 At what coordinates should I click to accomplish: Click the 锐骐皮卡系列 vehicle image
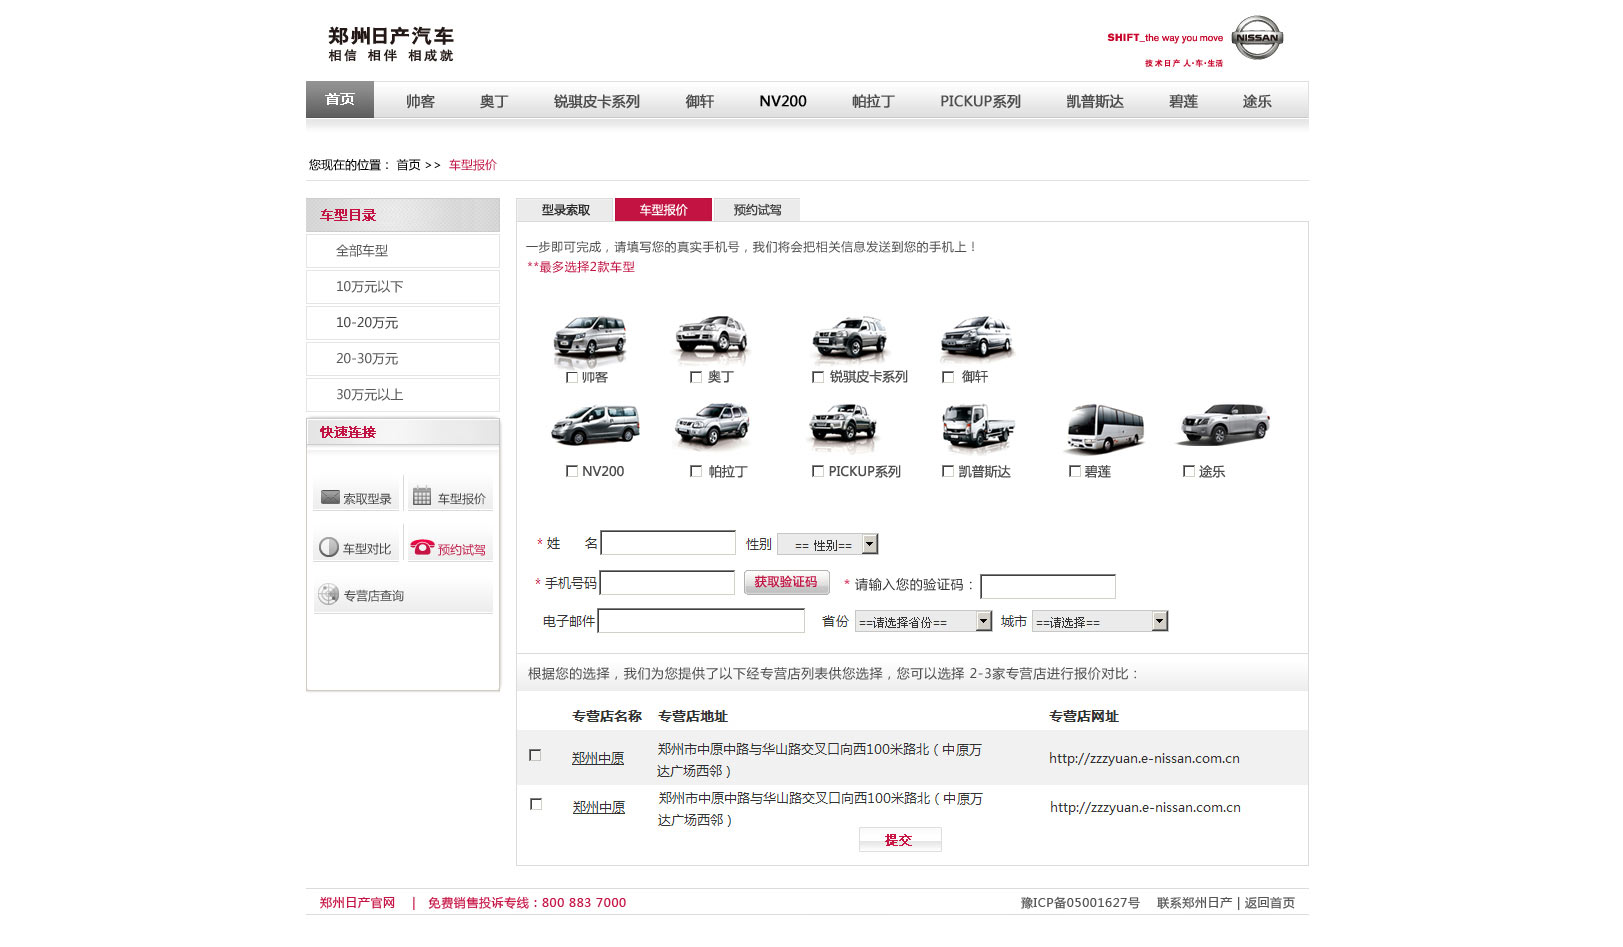850,337
